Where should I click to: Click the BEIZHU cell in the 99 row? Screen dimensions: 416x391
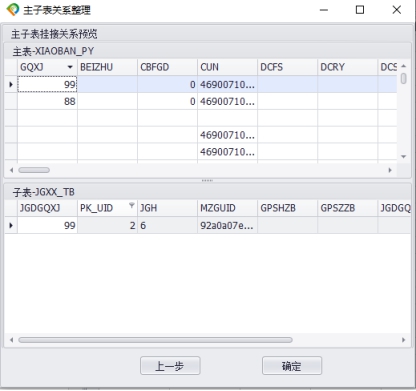[x=107, y=84]
